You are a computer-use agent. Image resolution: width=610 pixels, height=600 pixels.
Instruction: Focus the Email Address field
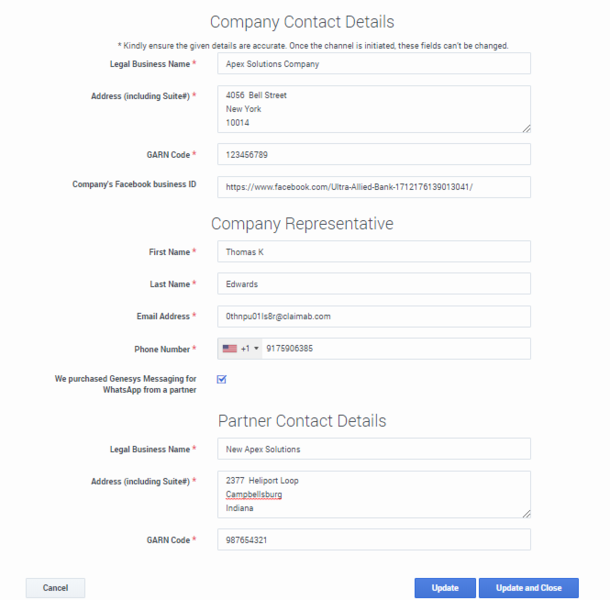tap(374, 316)
